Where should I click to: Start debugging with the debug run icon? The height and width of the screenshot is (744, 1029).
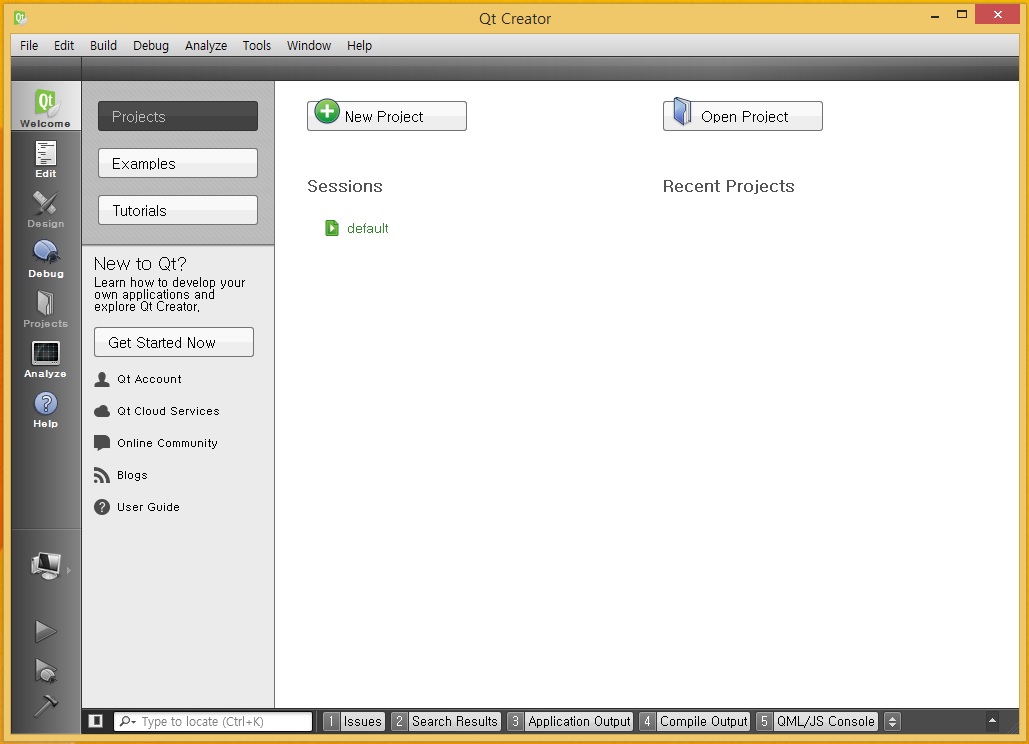click(45, 672)
